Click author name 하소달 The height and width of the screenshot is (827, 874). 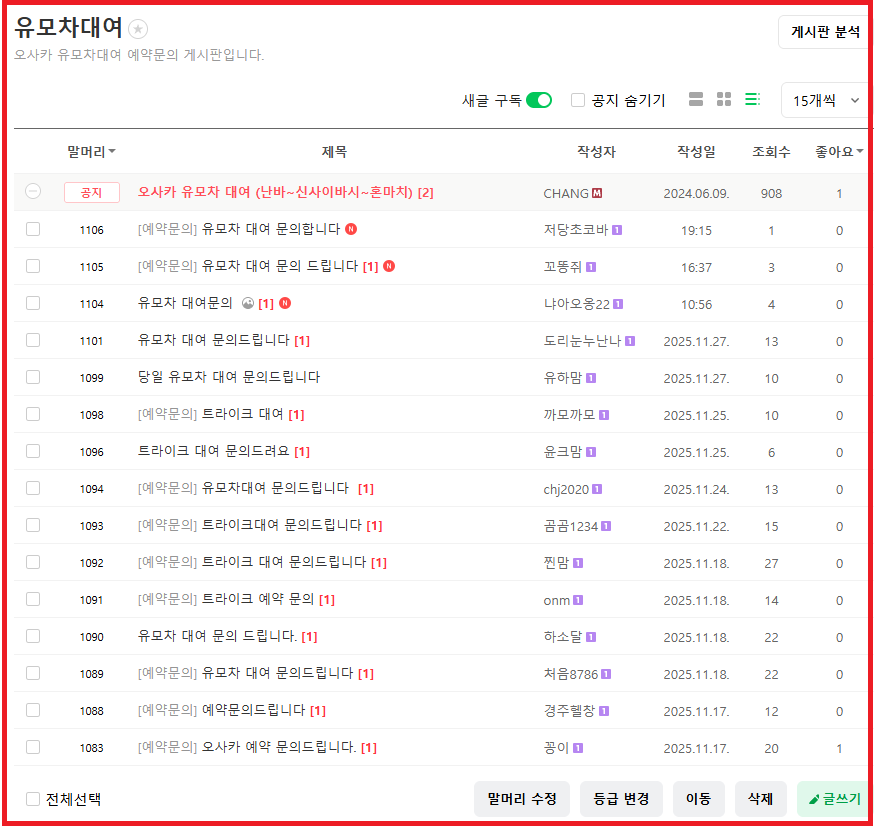click(562, 636)
